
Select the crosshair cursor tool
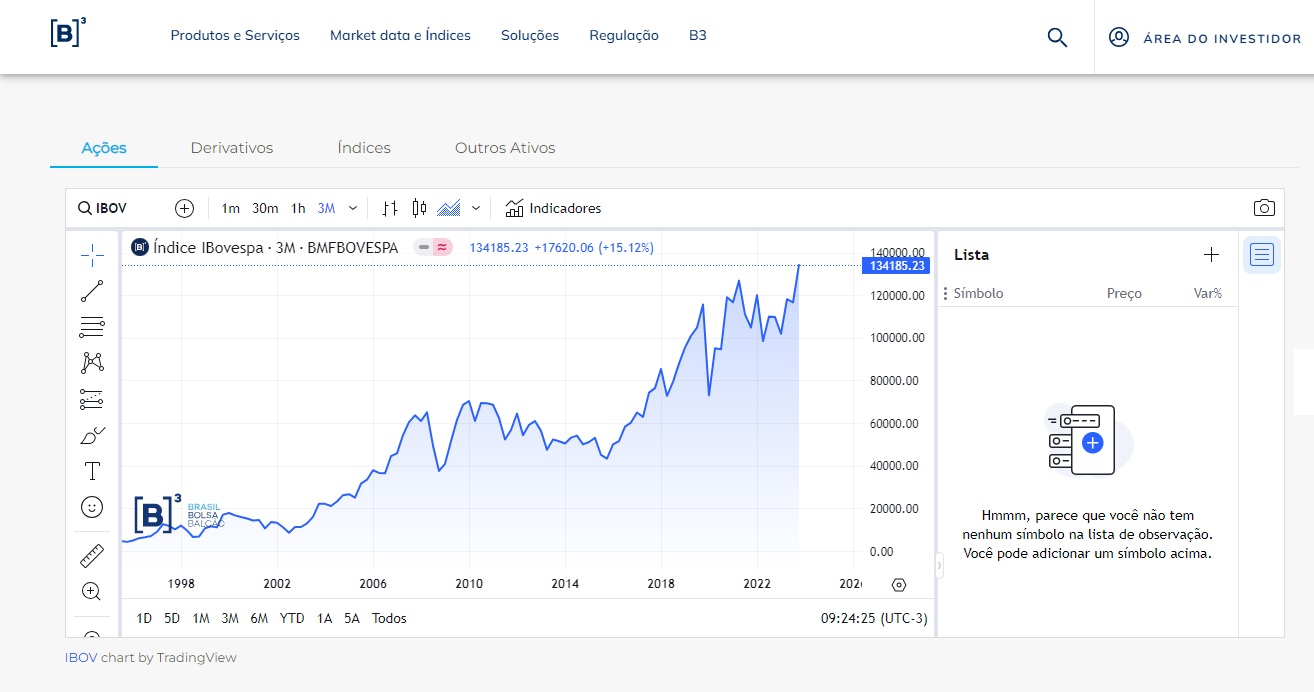click(x=92, y=255)
